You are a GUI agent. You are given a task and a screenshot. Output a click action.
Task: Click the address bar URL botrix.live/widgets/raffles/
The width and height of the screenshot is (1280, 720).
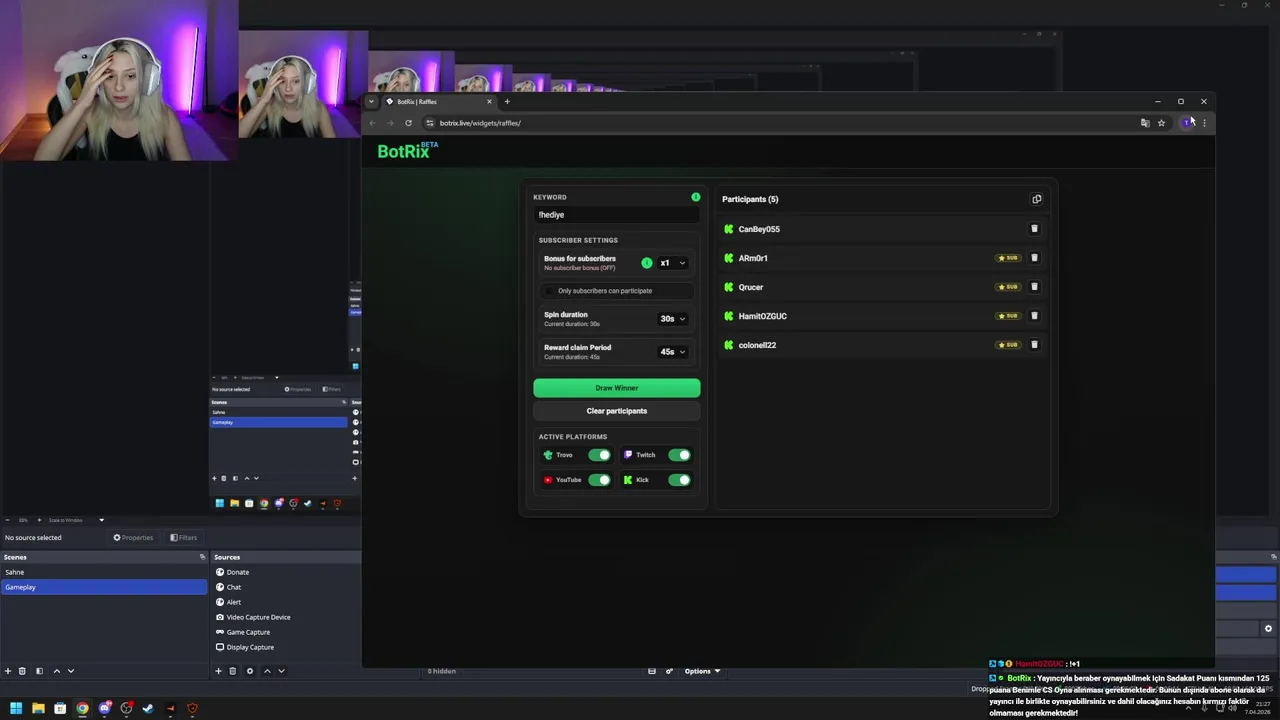480,123
